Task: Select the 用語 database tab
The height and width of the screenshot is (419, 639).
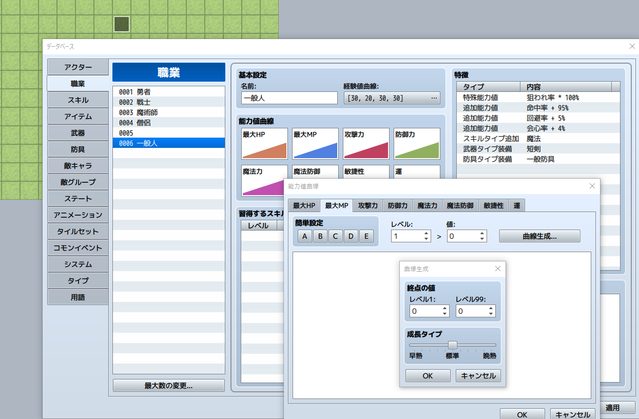Action: pos(78,297)
